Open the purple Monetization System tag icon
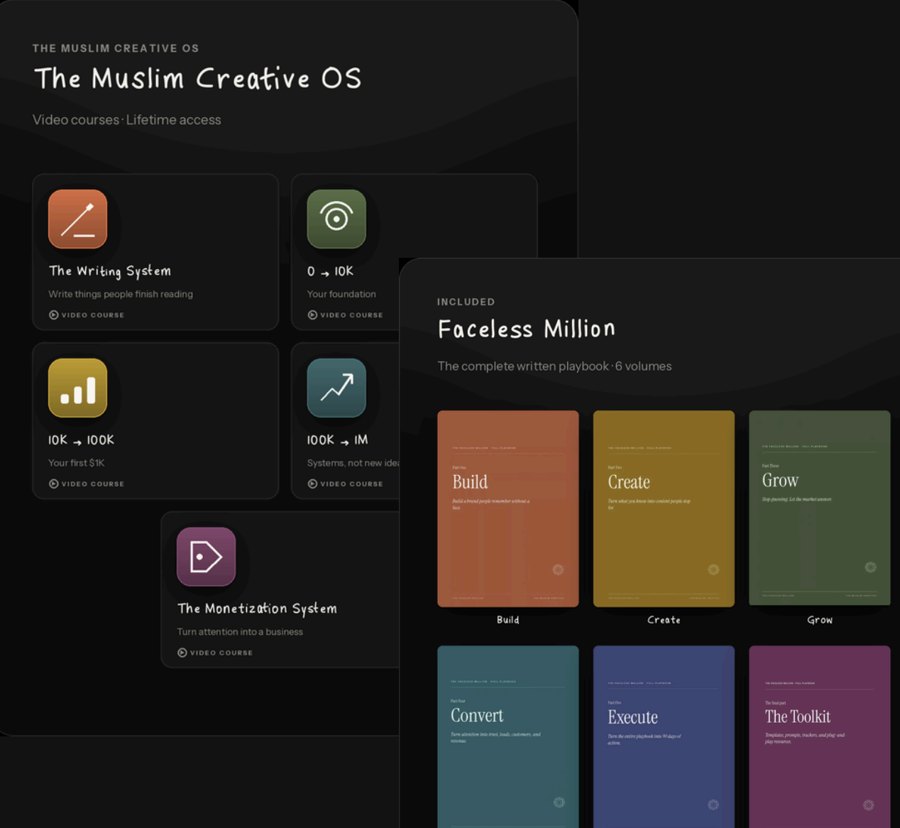Image resolution: width=900 pixels, height=828 pixels. coord(206,557)
